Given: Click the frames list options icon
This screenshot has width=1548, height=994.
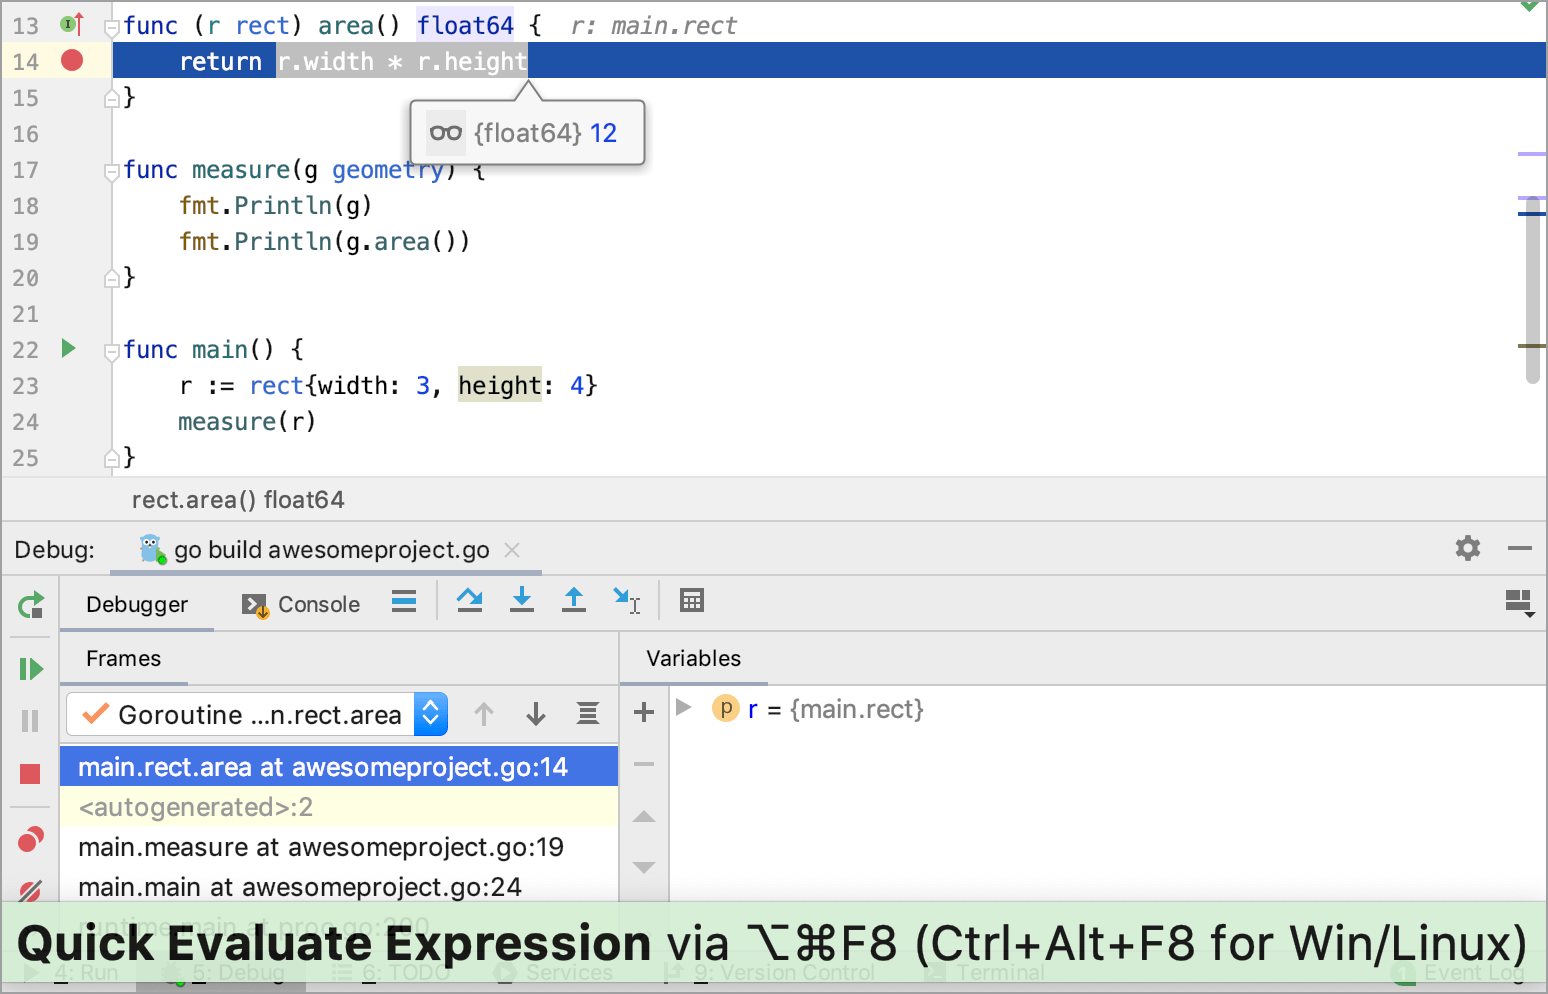Looking at the screenshot, I should point(588,713).
